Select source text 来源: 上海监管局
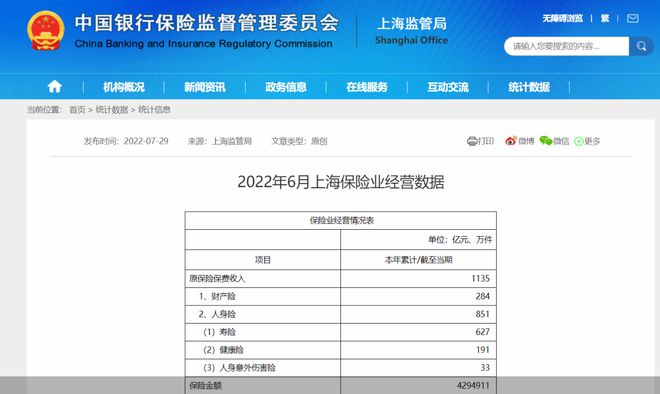Image resolution: width=660 pixels, height=394 pixels. tap(220, 141)
